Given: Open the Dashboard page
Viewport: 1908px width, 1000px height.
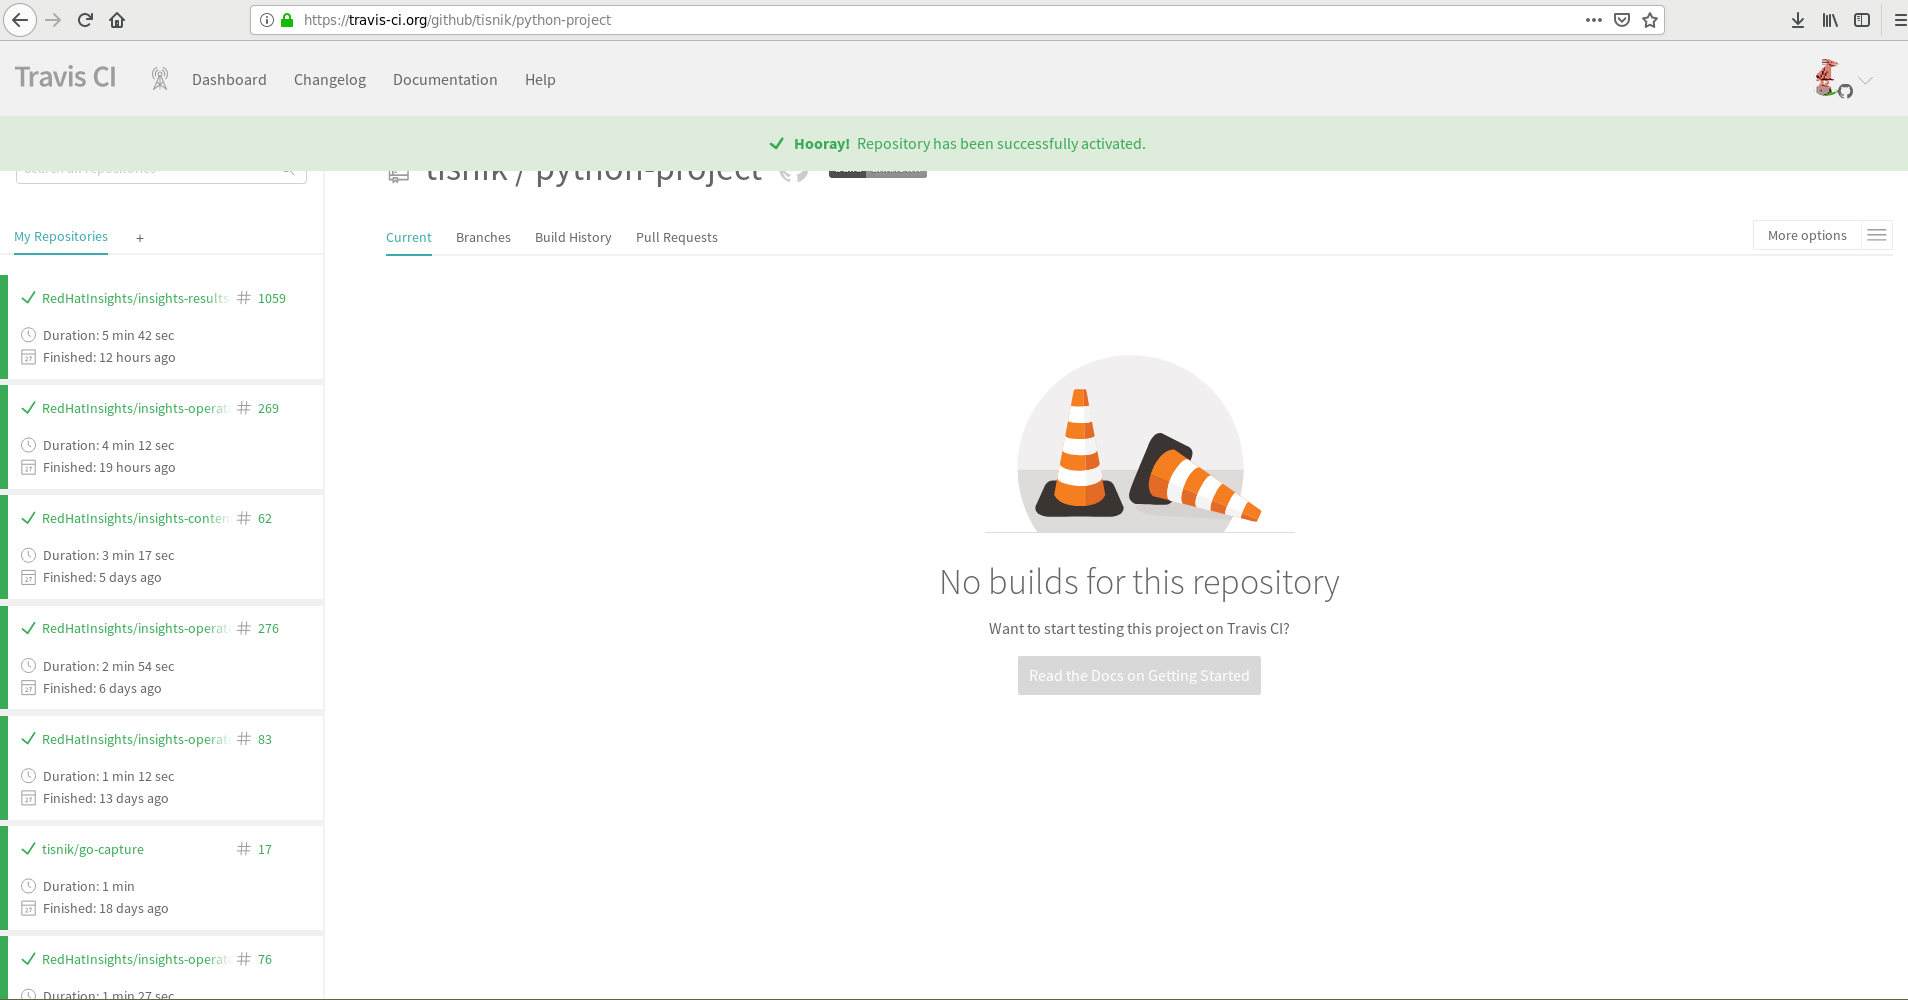Looking at the screenshot, I should click(x=229, y=80).
